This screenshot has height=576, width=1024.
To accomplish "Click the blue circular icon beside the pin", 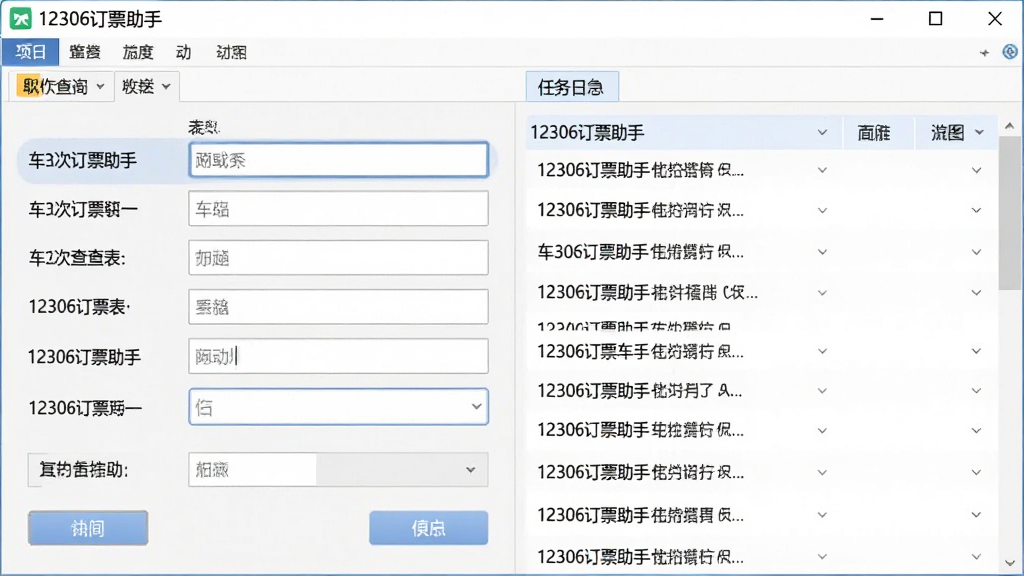I will coord(1010,52).
